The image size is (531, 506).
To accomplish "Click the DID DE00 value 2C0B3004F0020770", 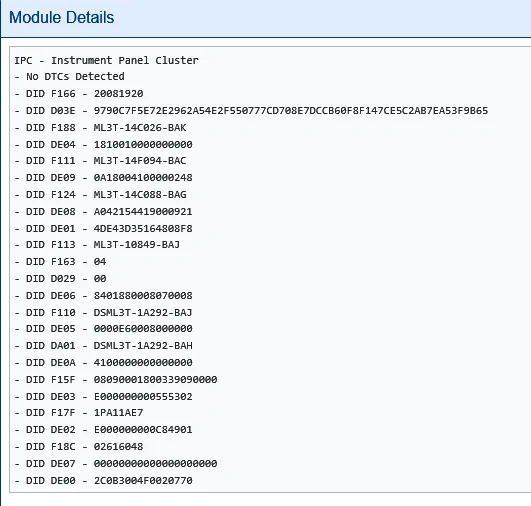I will click(143, 480).
